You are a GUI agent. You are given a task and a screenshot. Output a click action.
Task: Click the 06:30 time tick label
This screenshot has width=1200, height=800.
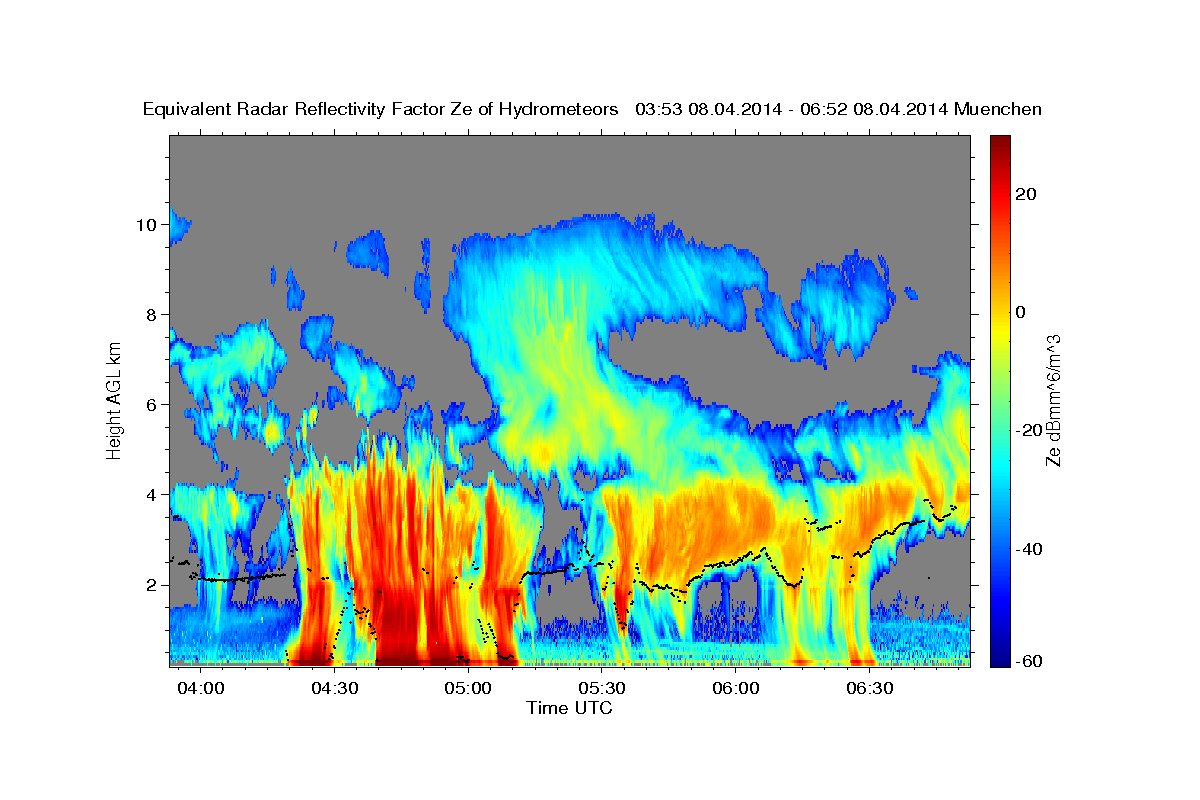[869, 688]
